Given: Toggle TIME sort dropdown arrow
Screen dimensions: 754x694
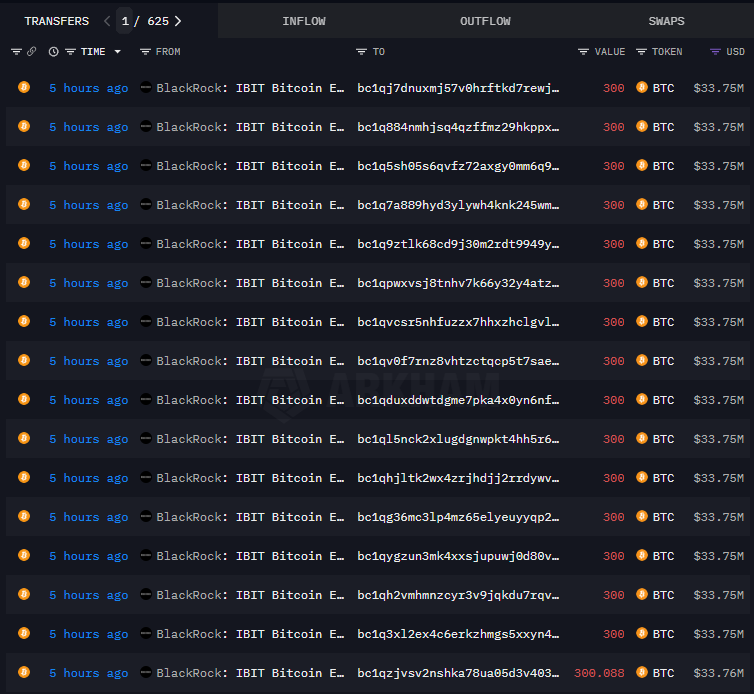Looking at the screenshot, I should tap(117, 51).
